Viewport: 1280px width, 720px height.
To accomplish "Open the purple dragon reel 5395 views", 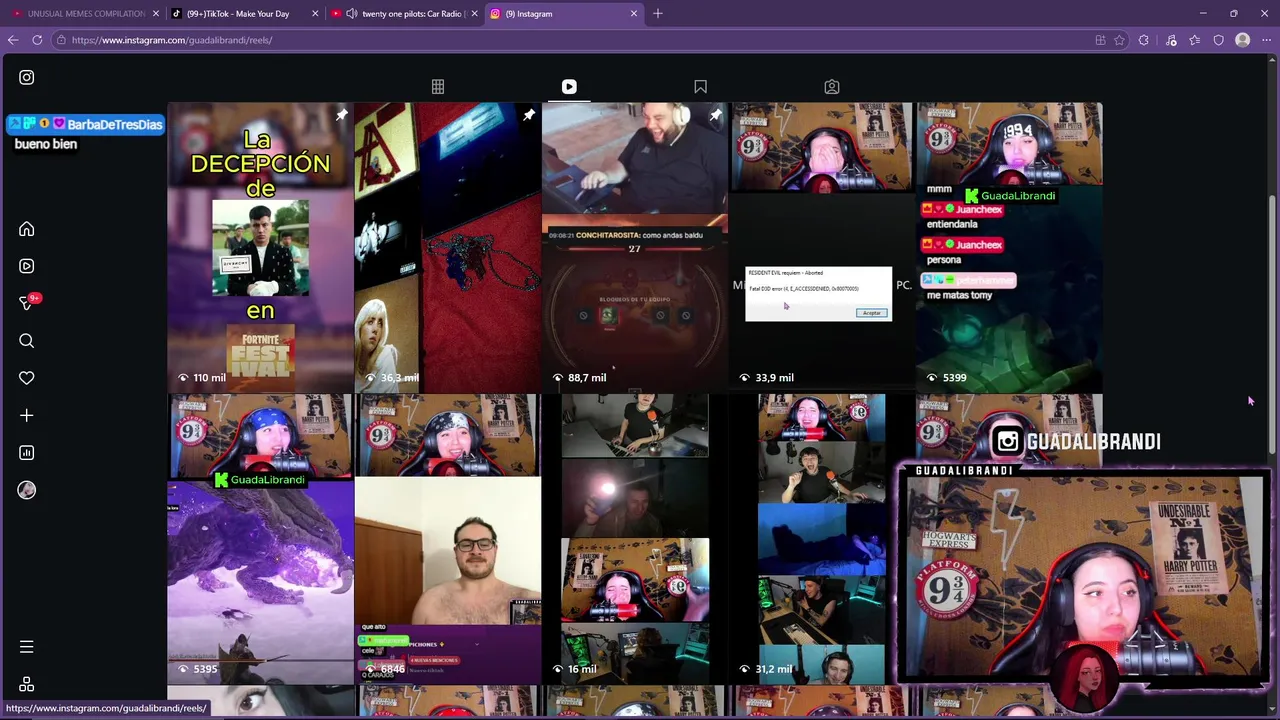I will [x=260, y=539].
